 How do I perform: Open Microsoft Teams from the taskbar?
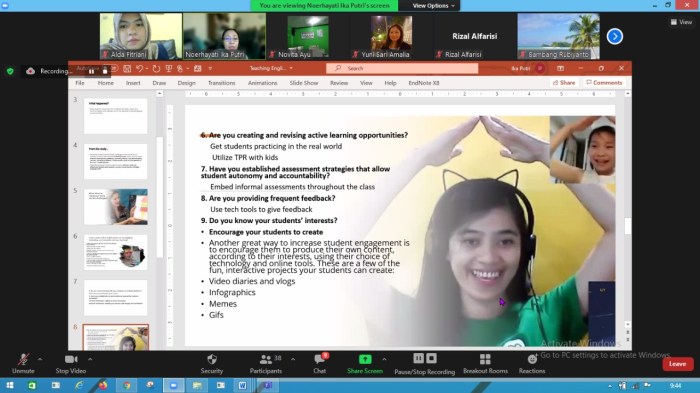coord(267,385)
